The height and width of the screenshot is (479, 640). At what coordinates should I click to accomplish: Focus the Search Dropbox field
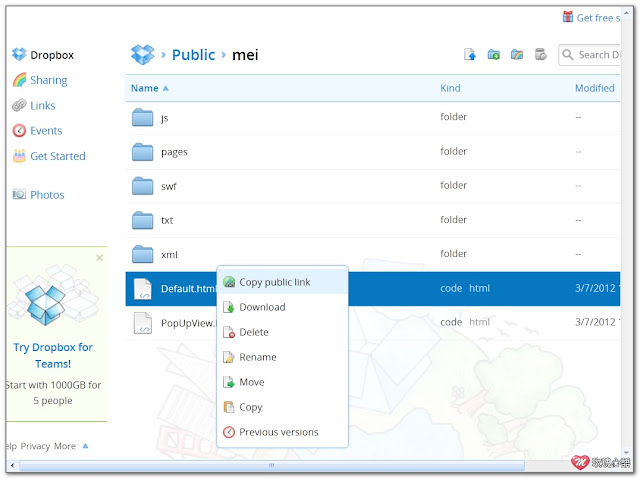click(x=589, y=55)
